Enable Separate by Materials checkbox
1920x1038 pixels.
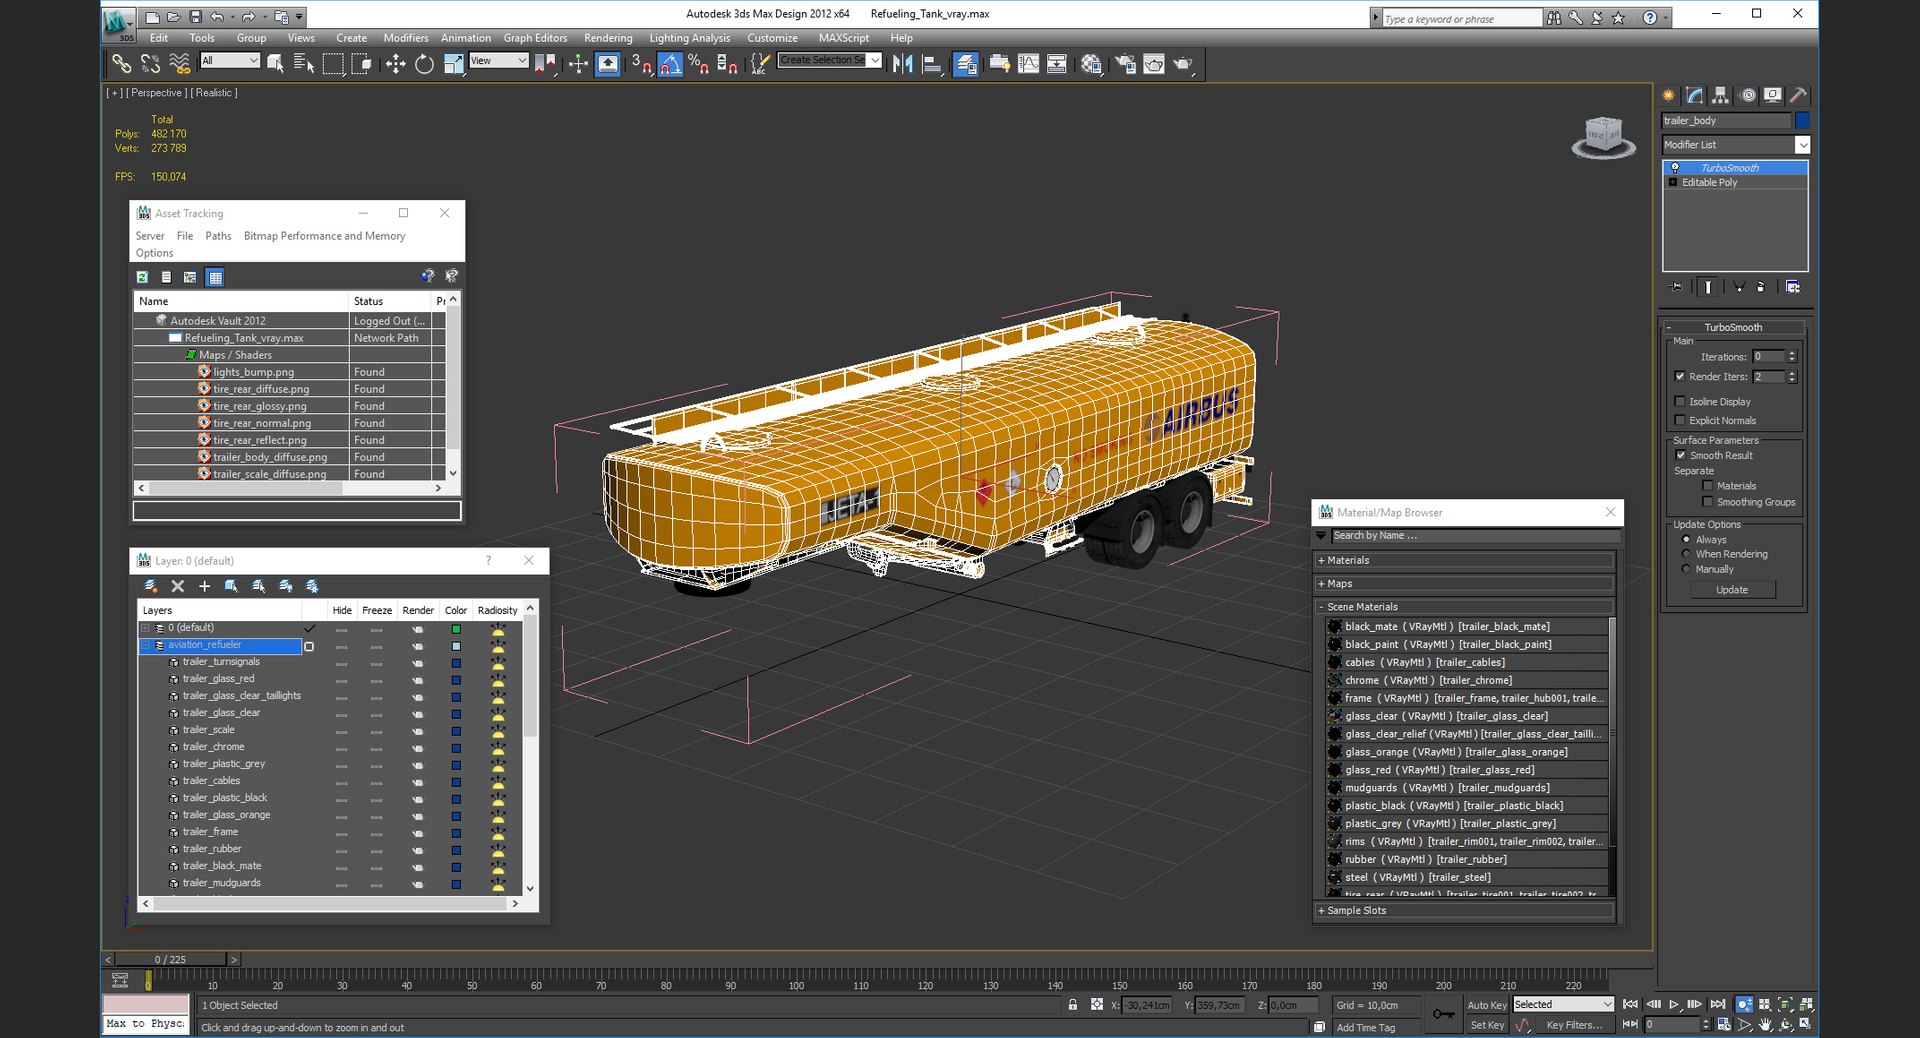[1708, 486]
